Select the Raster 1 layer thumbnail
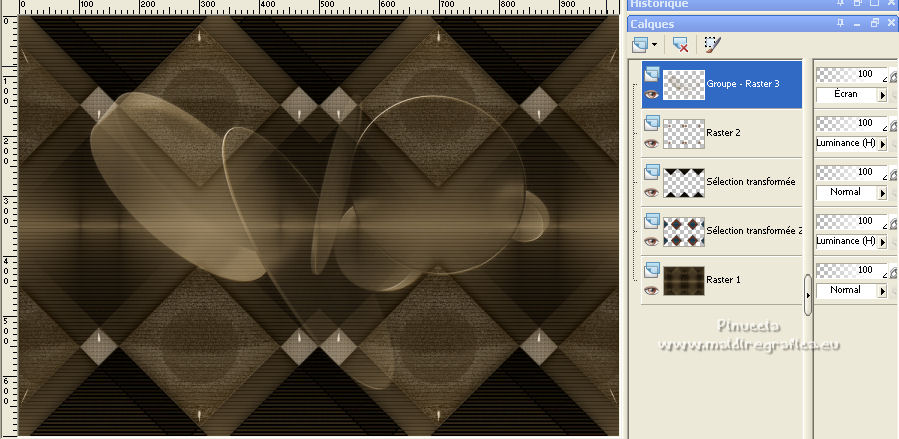The height and width of the screenshot is (439, 899). point(683,281)
